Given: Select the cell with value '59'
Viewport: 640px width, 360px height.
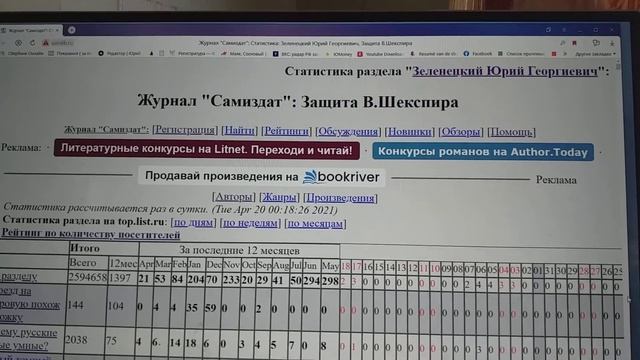Looking at the screenshot, I should click(211, 307).
